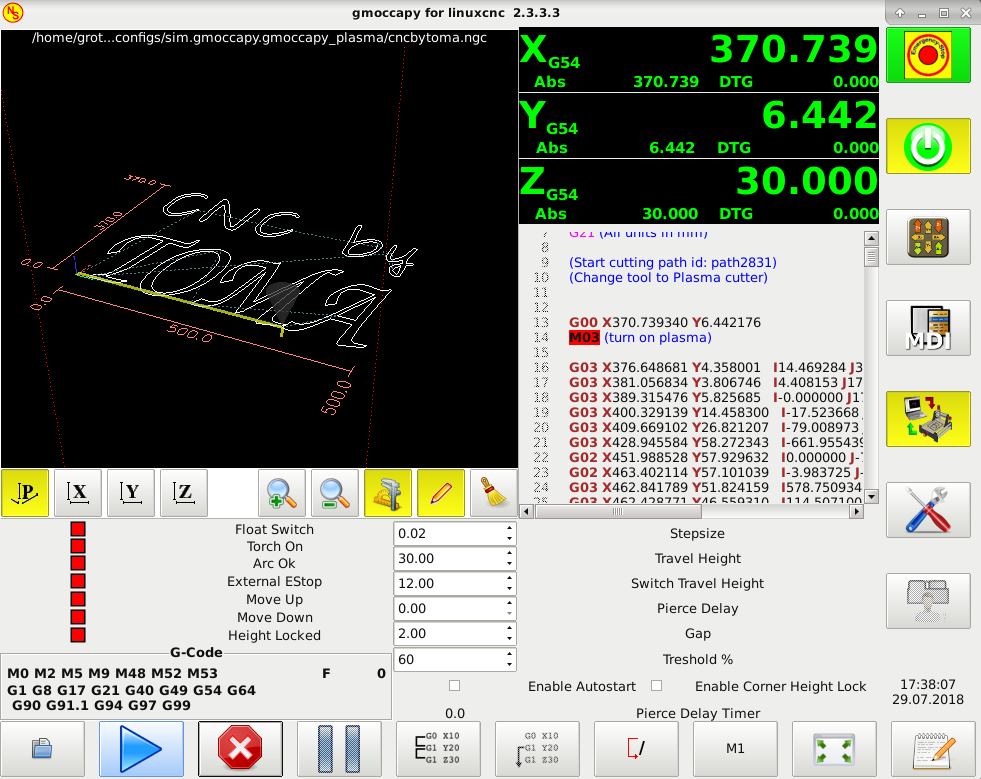Switch preview to Y view
The image size is (981, 779).
131,493
